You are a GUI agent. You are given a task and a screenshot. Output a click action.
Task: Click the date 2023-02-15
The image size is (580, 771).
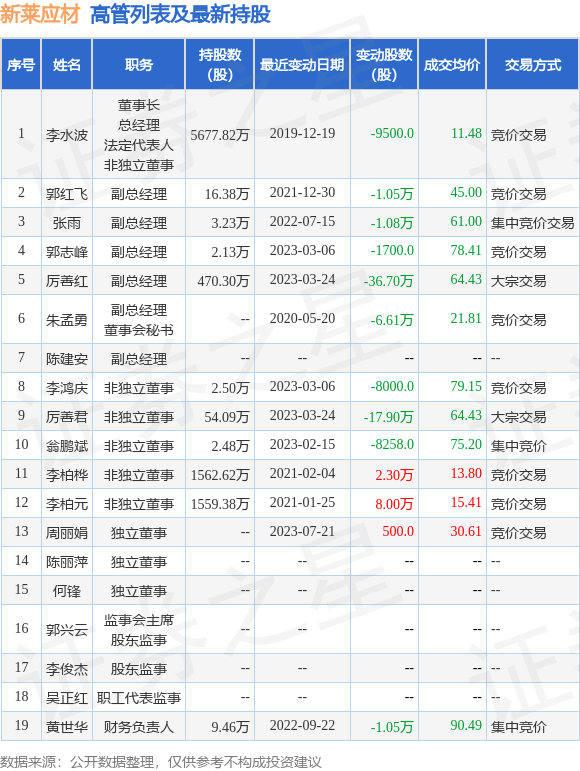302,445
